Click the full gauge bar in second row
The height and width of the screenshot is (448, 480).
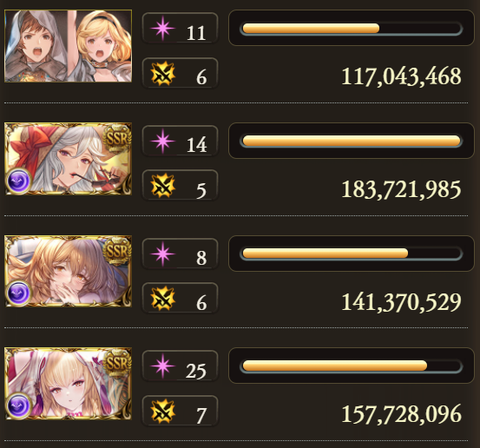point(351,141)
